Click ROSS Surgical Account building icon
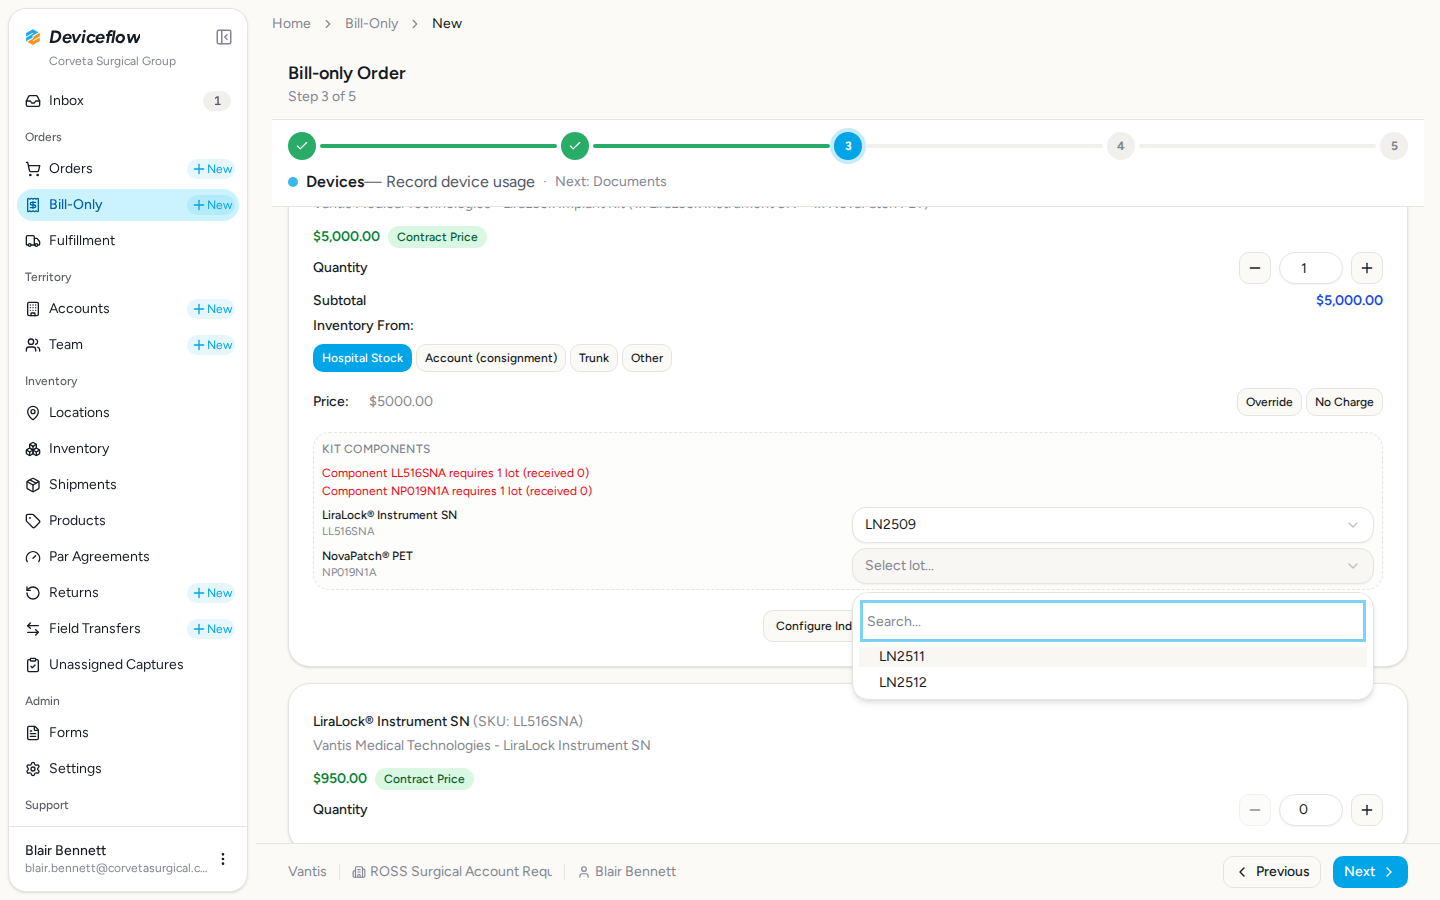This screenshot has height=900, width=1440. (359, 872)
